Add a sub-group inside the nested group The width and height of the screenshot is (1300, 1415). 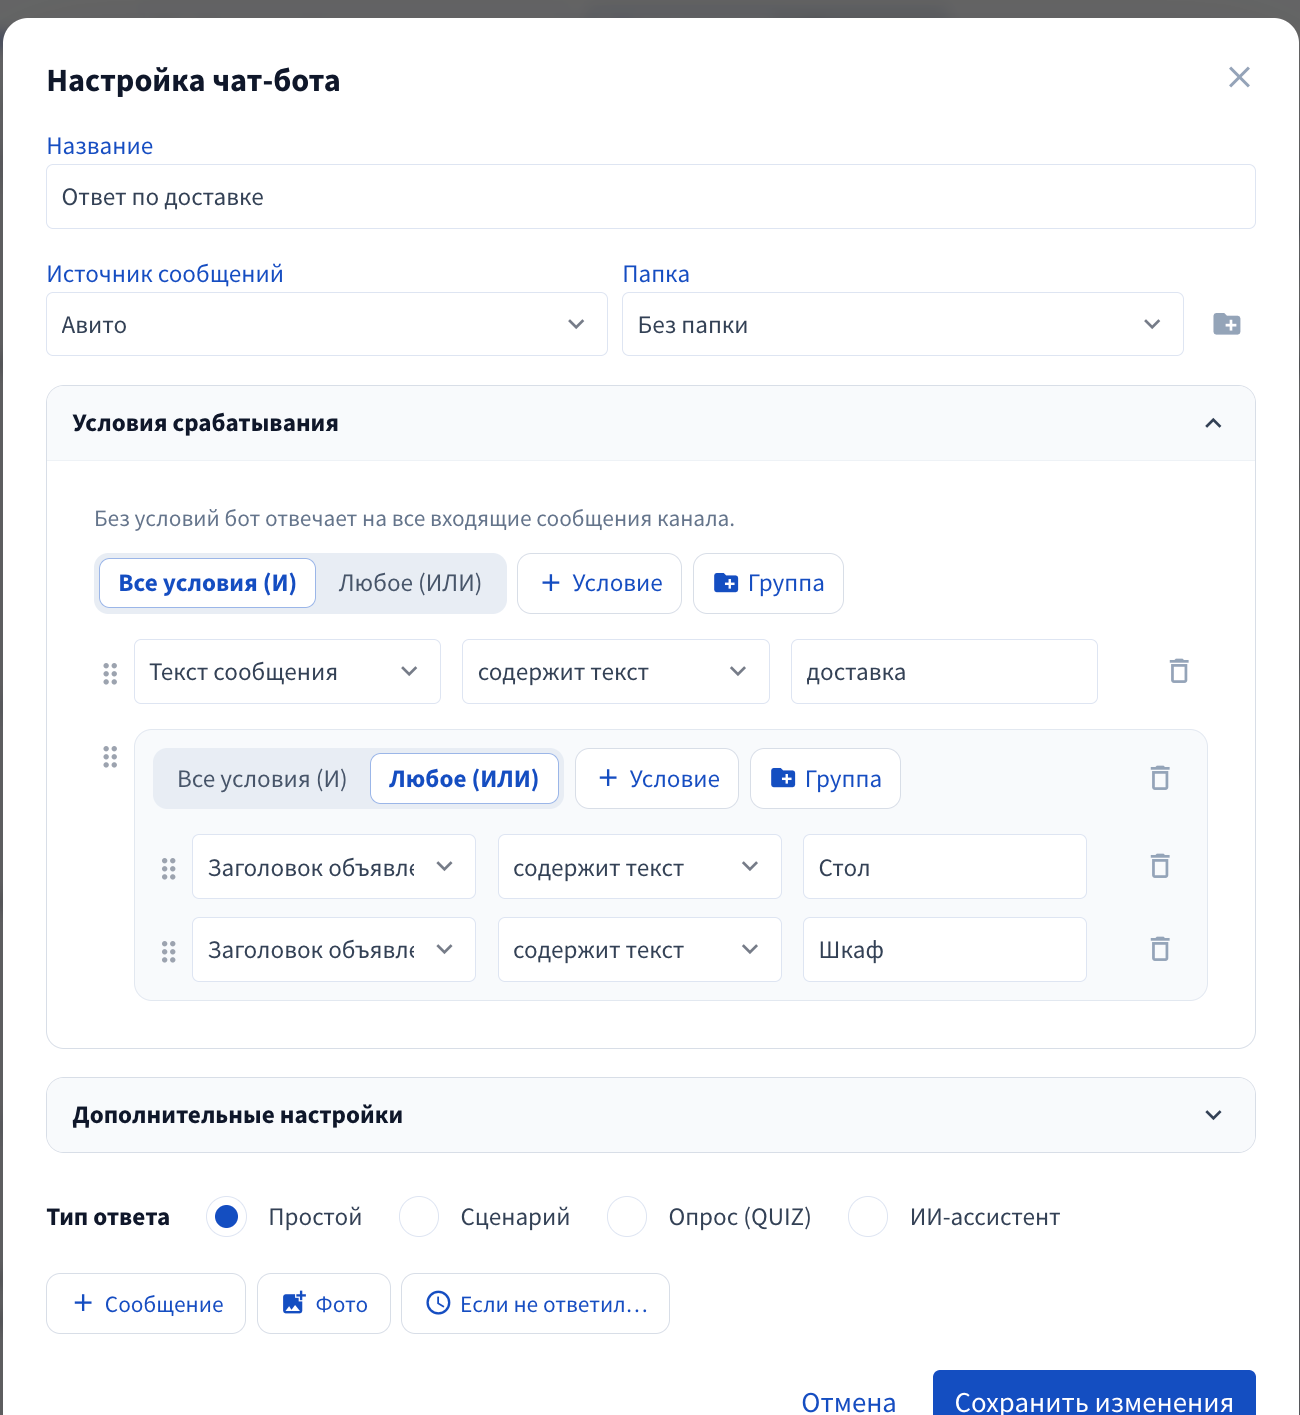click(825, 779)
